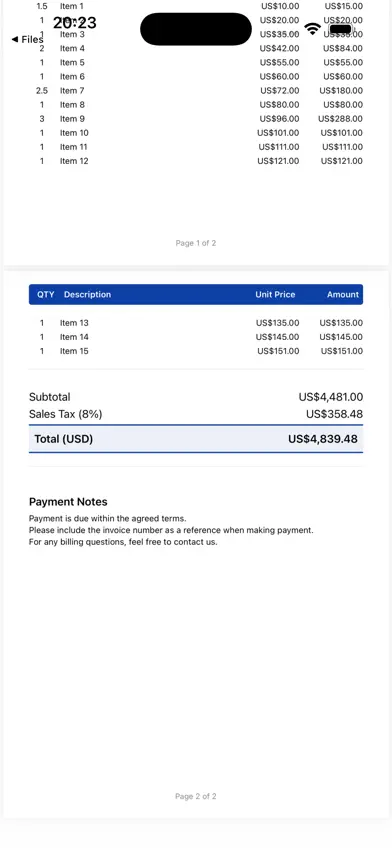
Task: Select the Item 5 description
Action: [x=72, y=62]
